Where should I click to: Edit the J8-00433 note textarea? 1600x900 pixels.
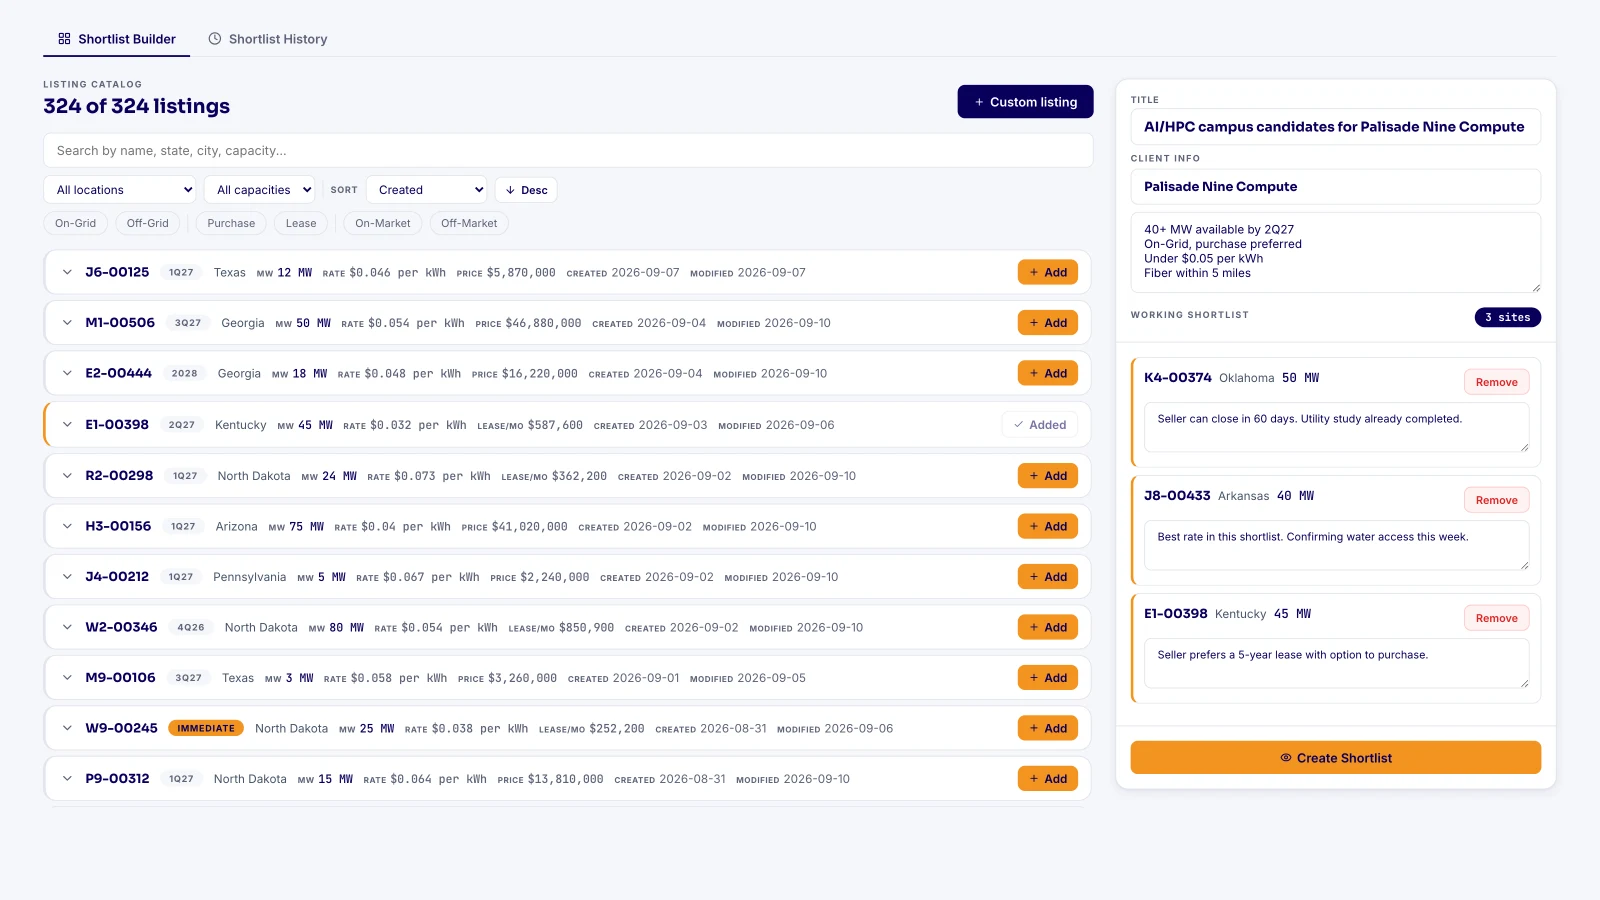point(1337,546)
